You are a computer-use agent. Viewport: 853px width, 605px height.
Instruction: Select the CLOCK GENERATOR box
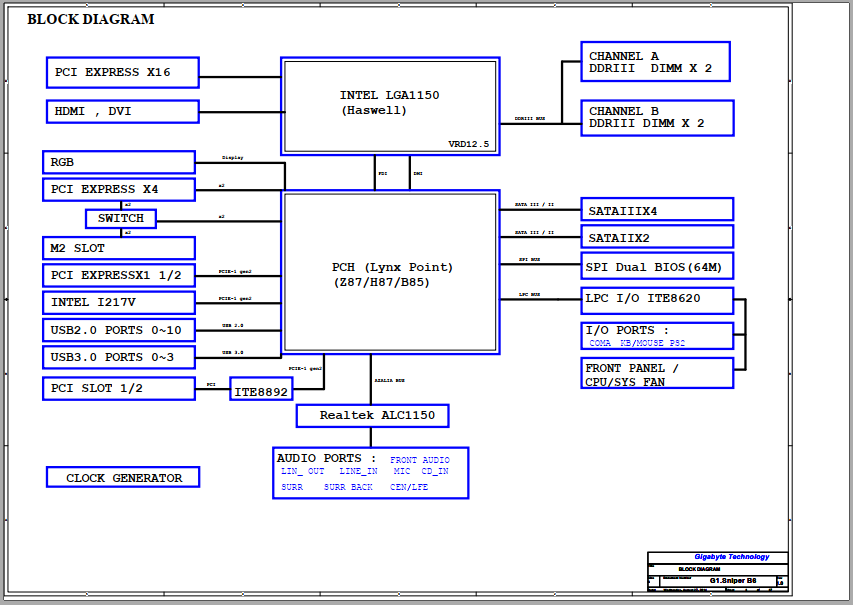point(123,478)
